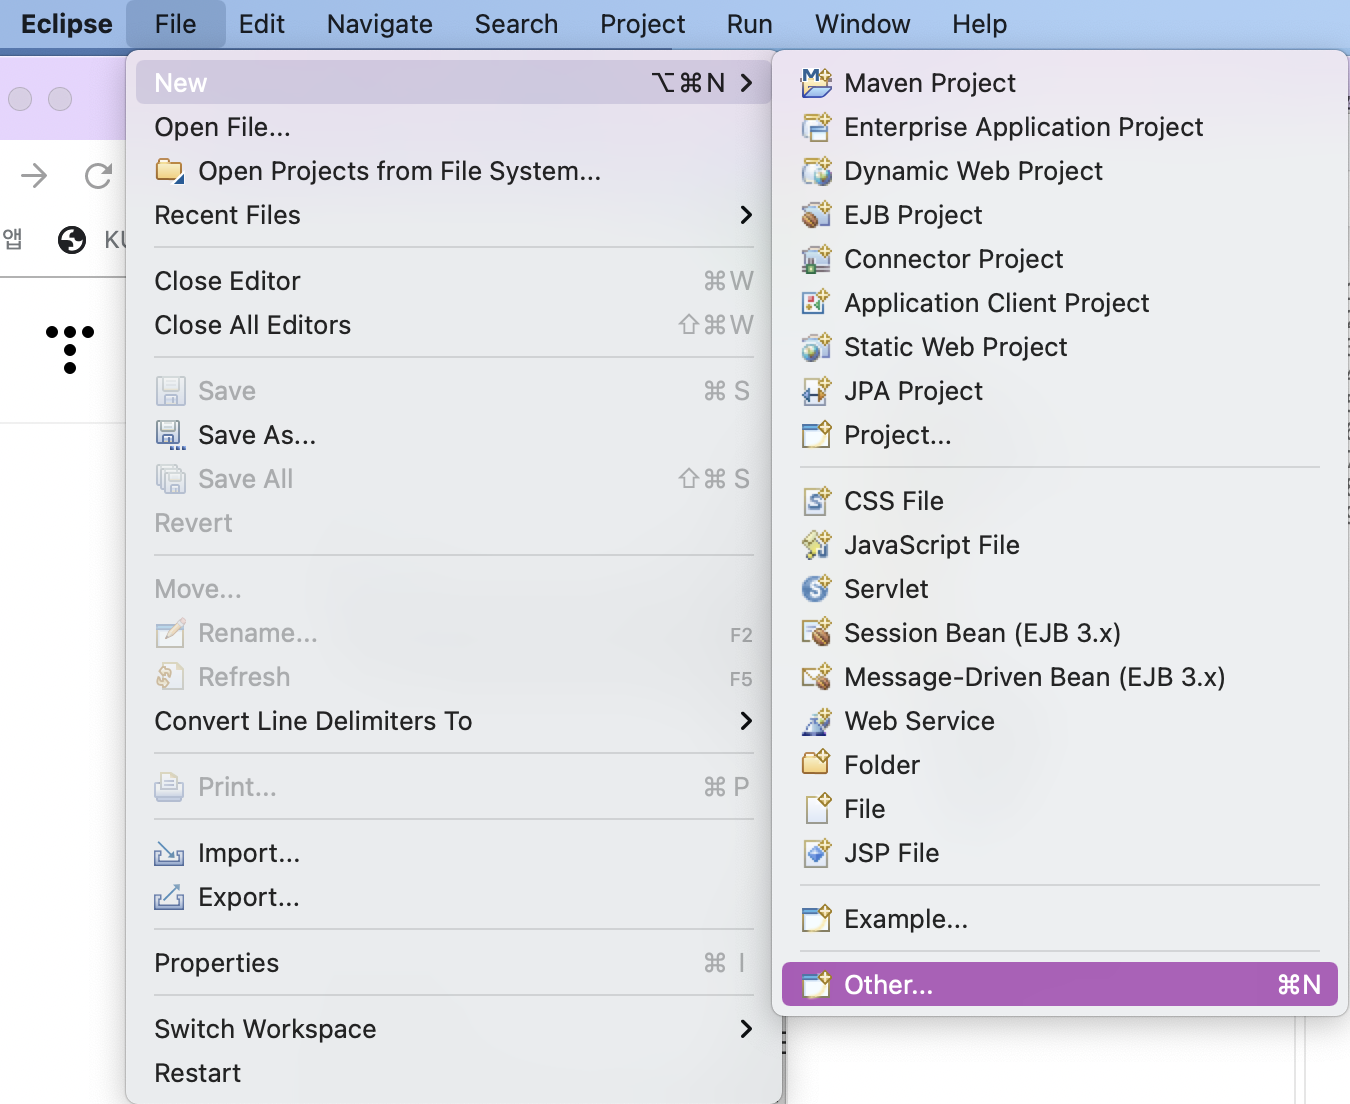Viewport: 1350px width, 1104px height.
Task: Expand Convert Line Delimiters To submenu
Action: tap(746, 721)
